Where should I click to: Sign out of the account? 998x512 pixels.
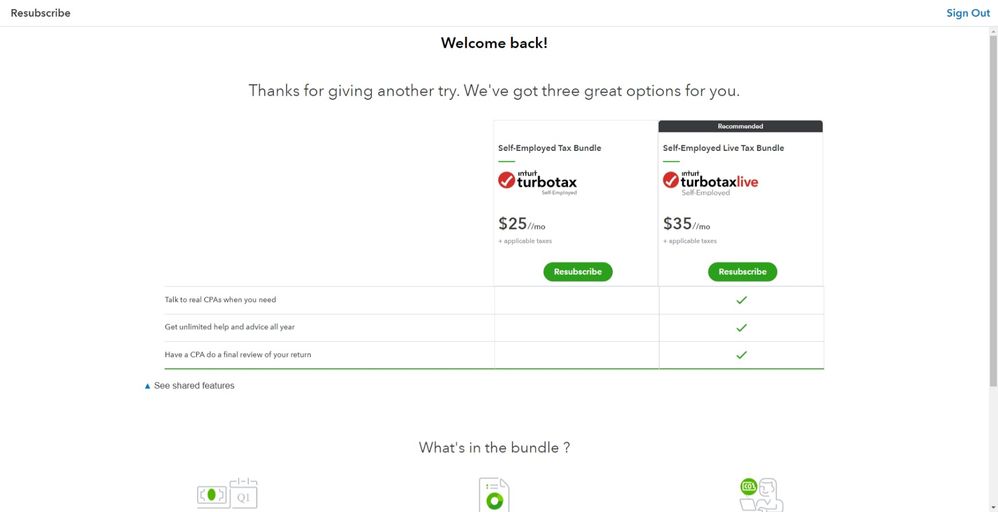pos(967,13)
